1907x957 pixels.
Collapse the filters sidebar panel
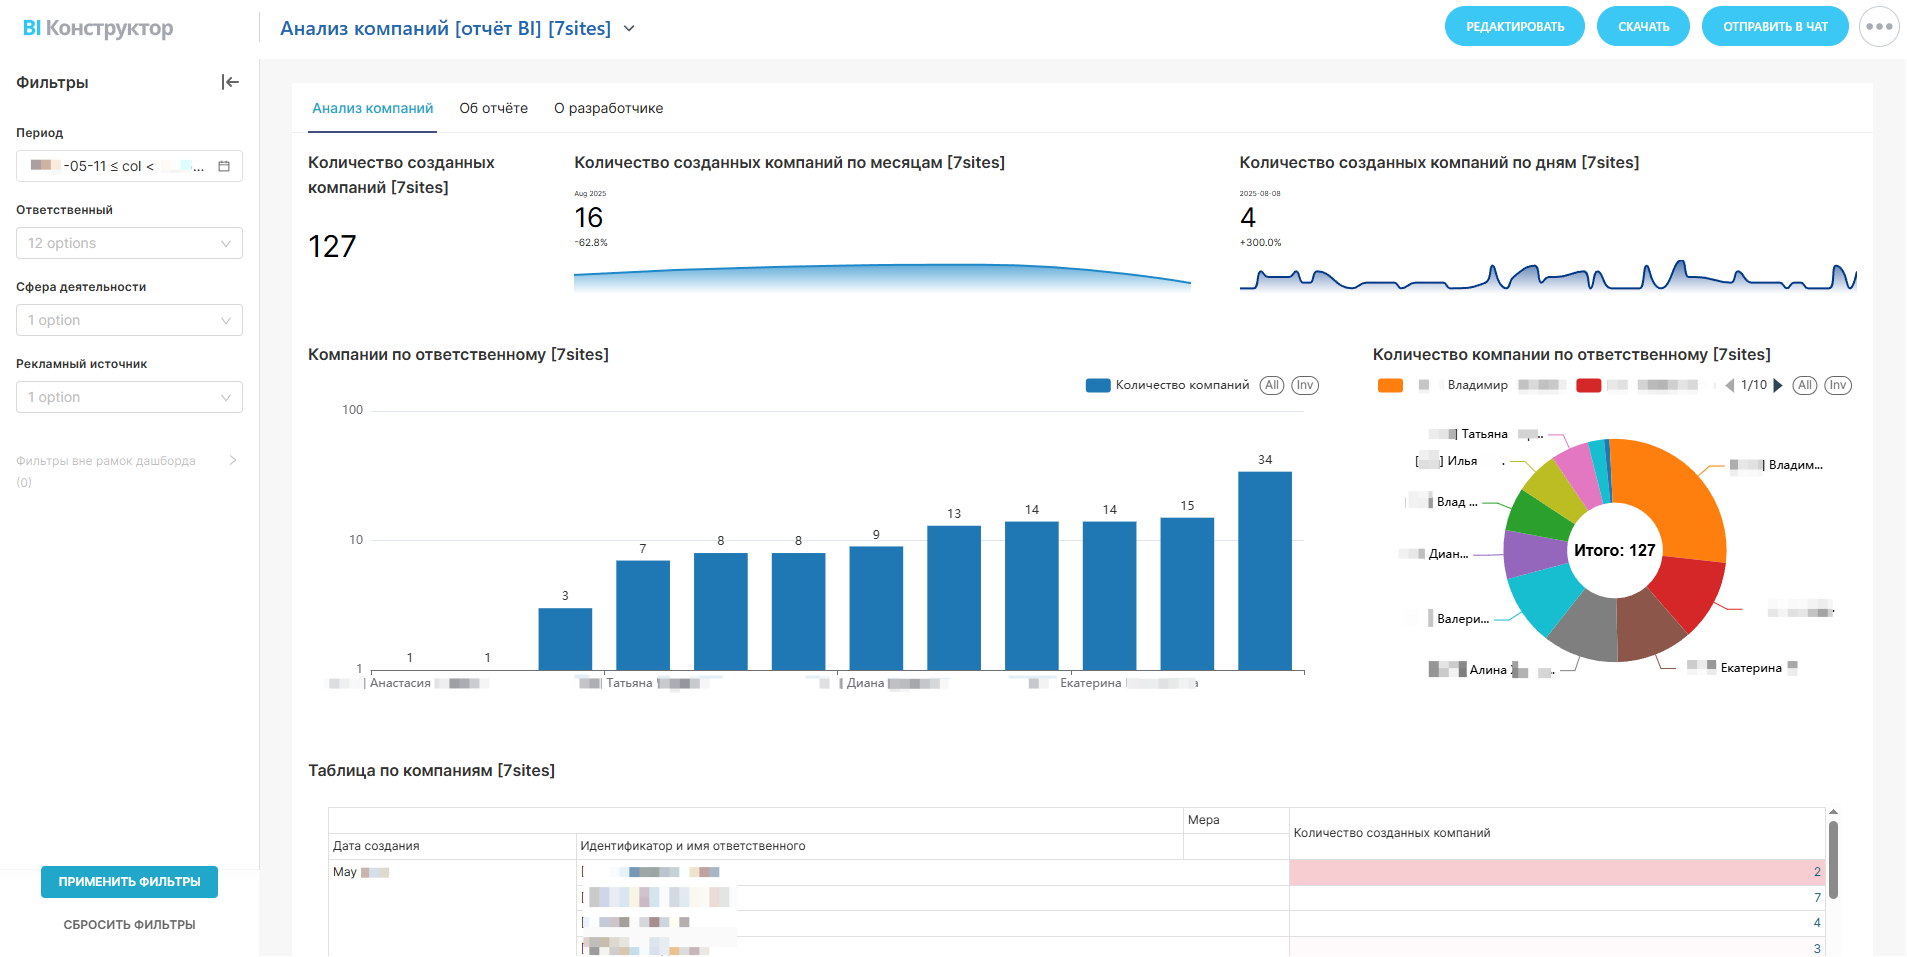[230, 82]
